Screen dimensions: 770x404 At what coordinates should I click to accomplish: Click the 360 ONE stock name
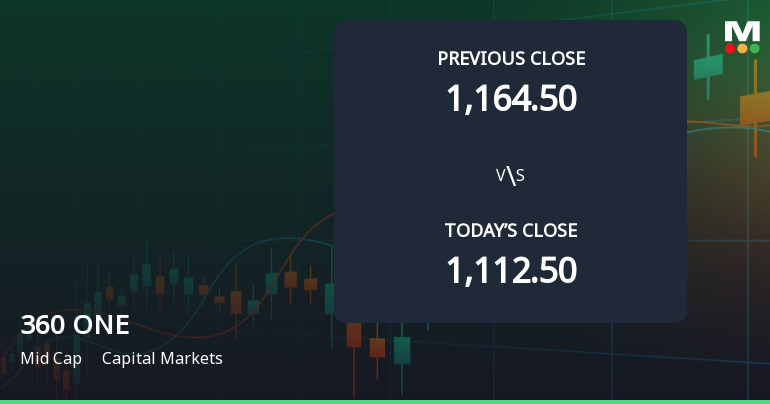pyautogui.click(x=75, y=325)
